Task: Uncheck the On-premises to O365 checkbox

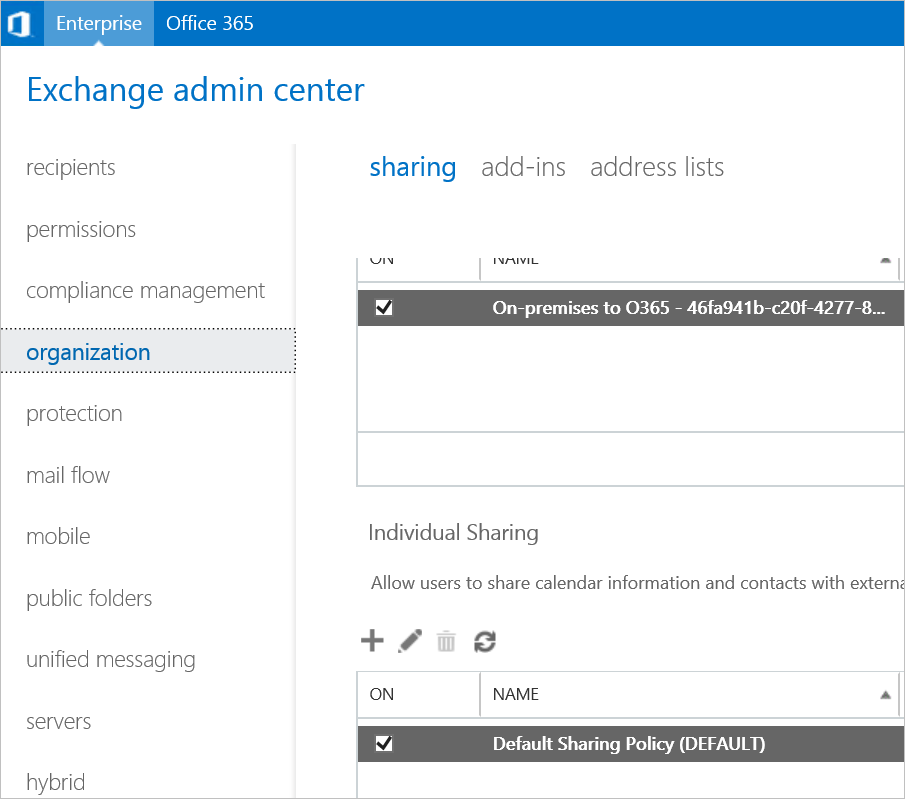Action: 384,307
